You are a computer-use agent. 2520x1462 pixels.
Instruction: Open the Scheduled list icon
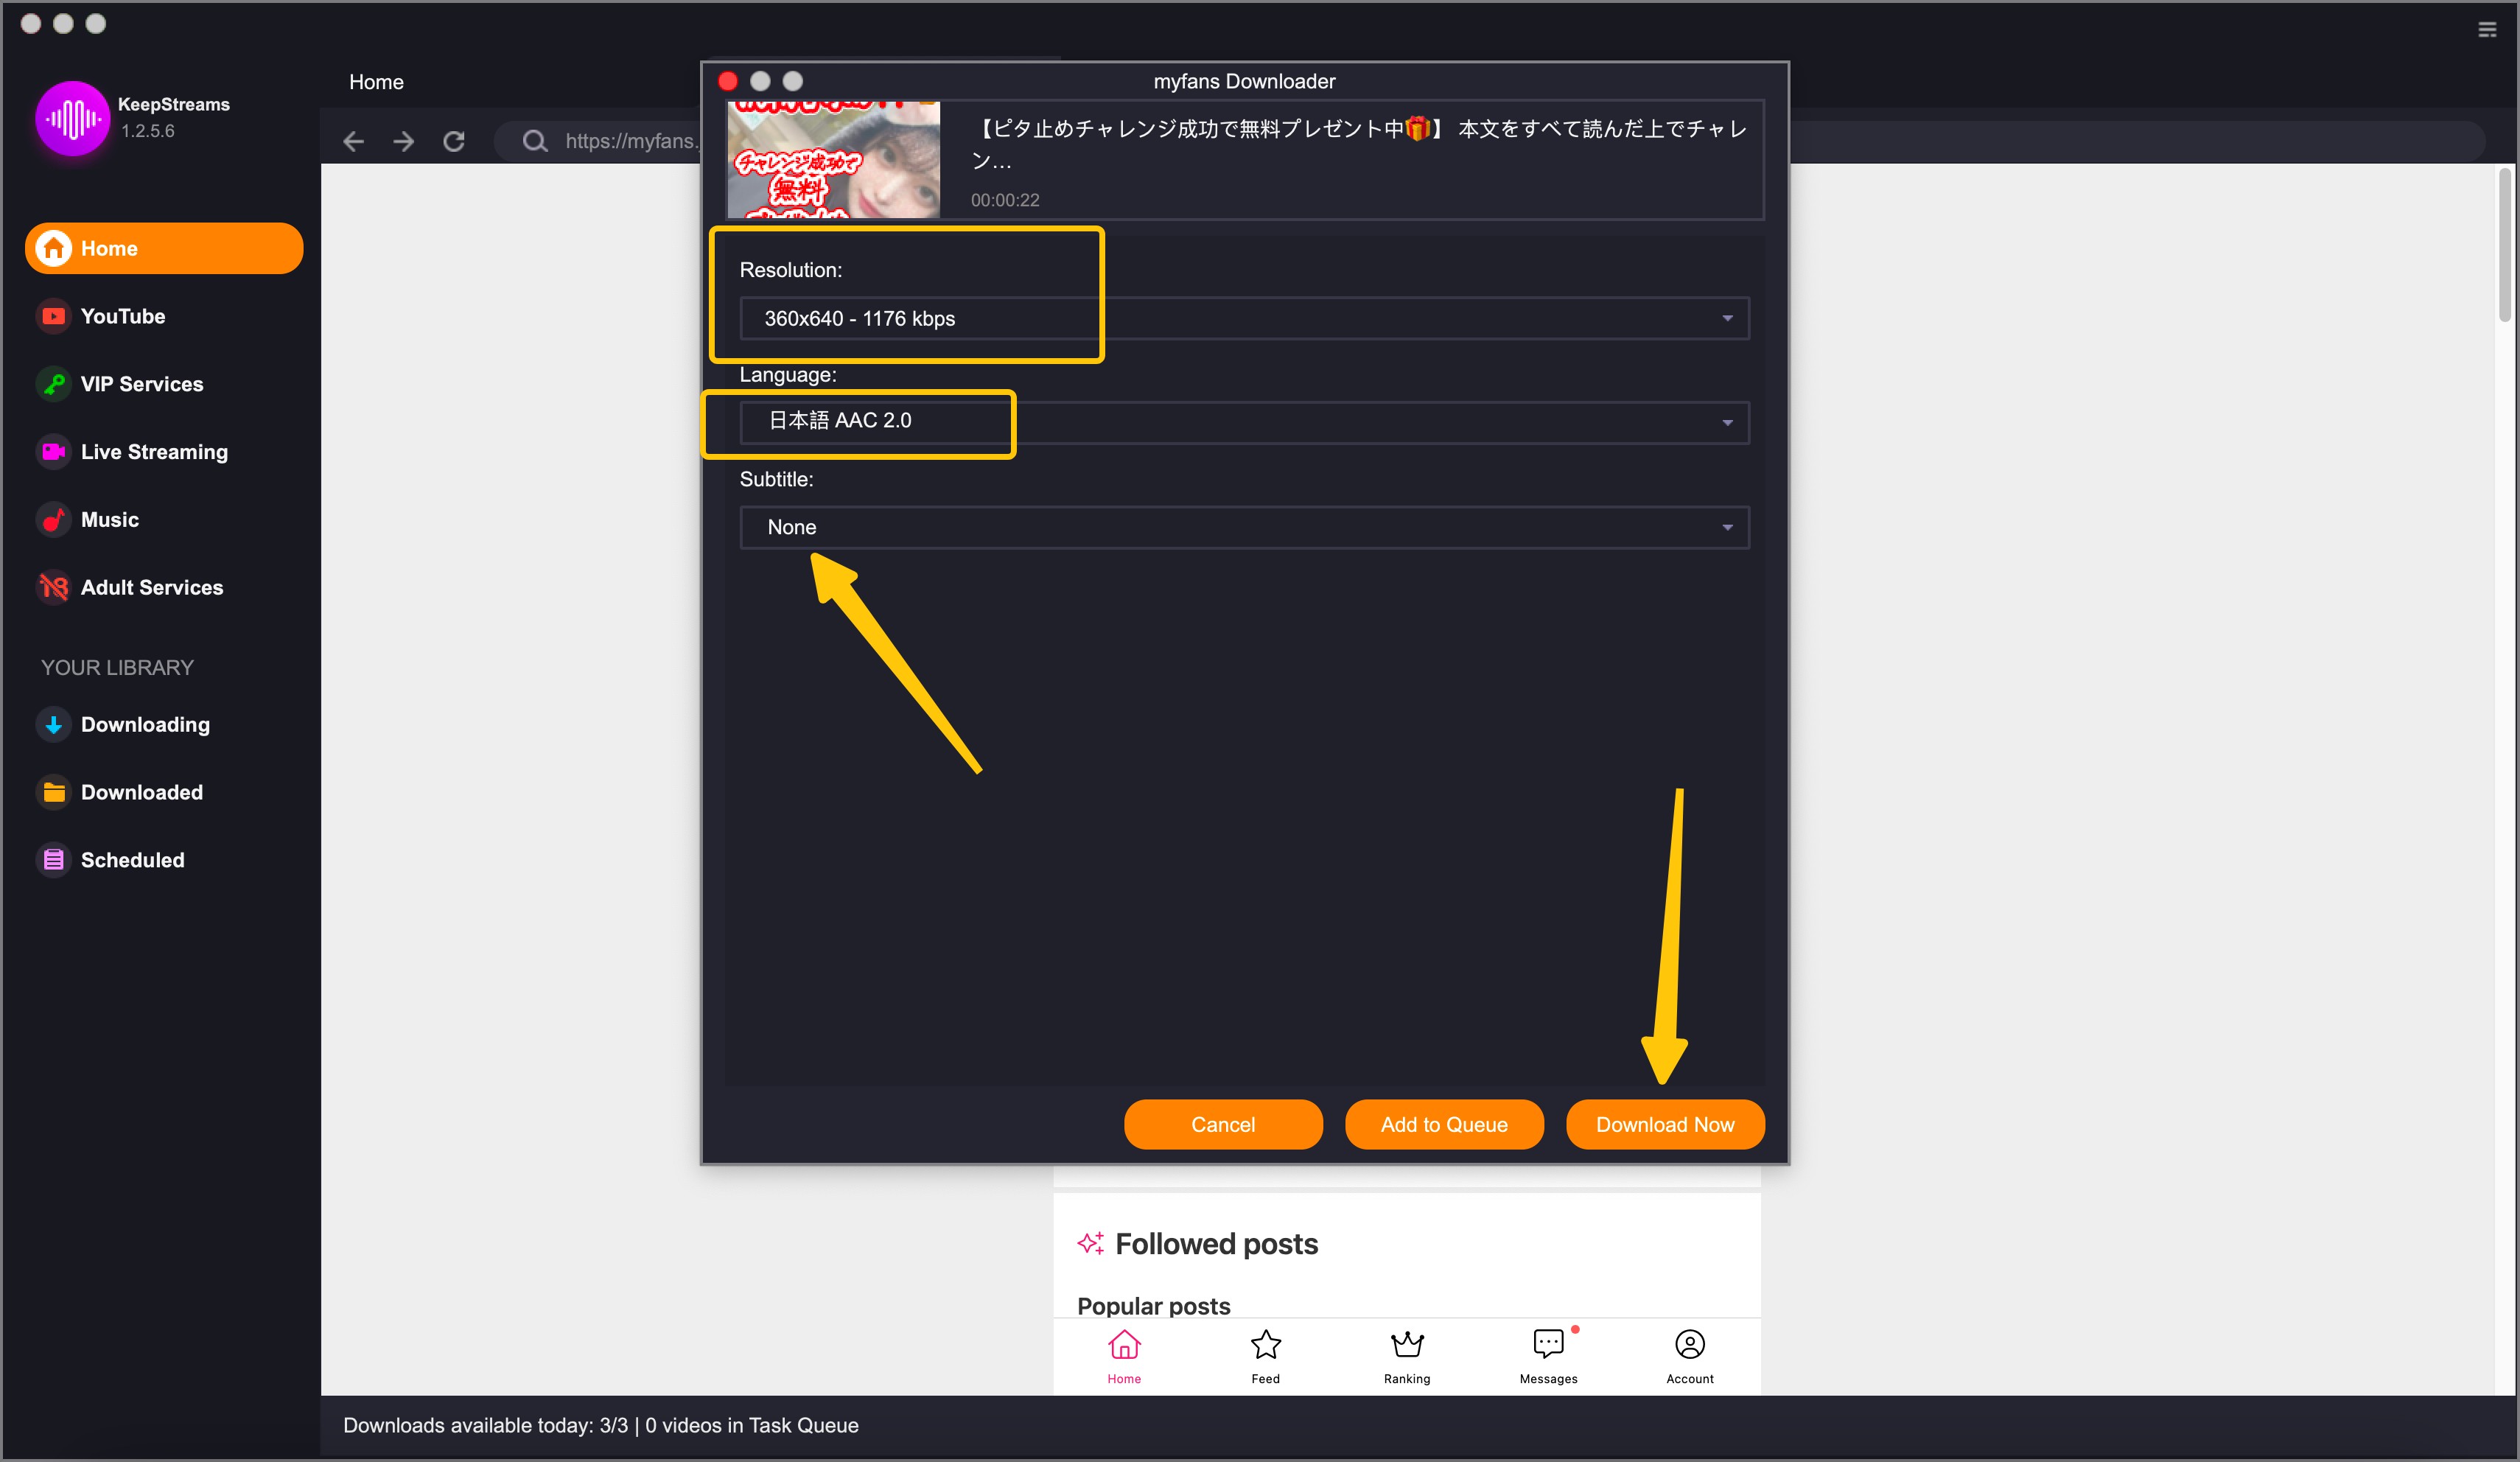point(54,860)
